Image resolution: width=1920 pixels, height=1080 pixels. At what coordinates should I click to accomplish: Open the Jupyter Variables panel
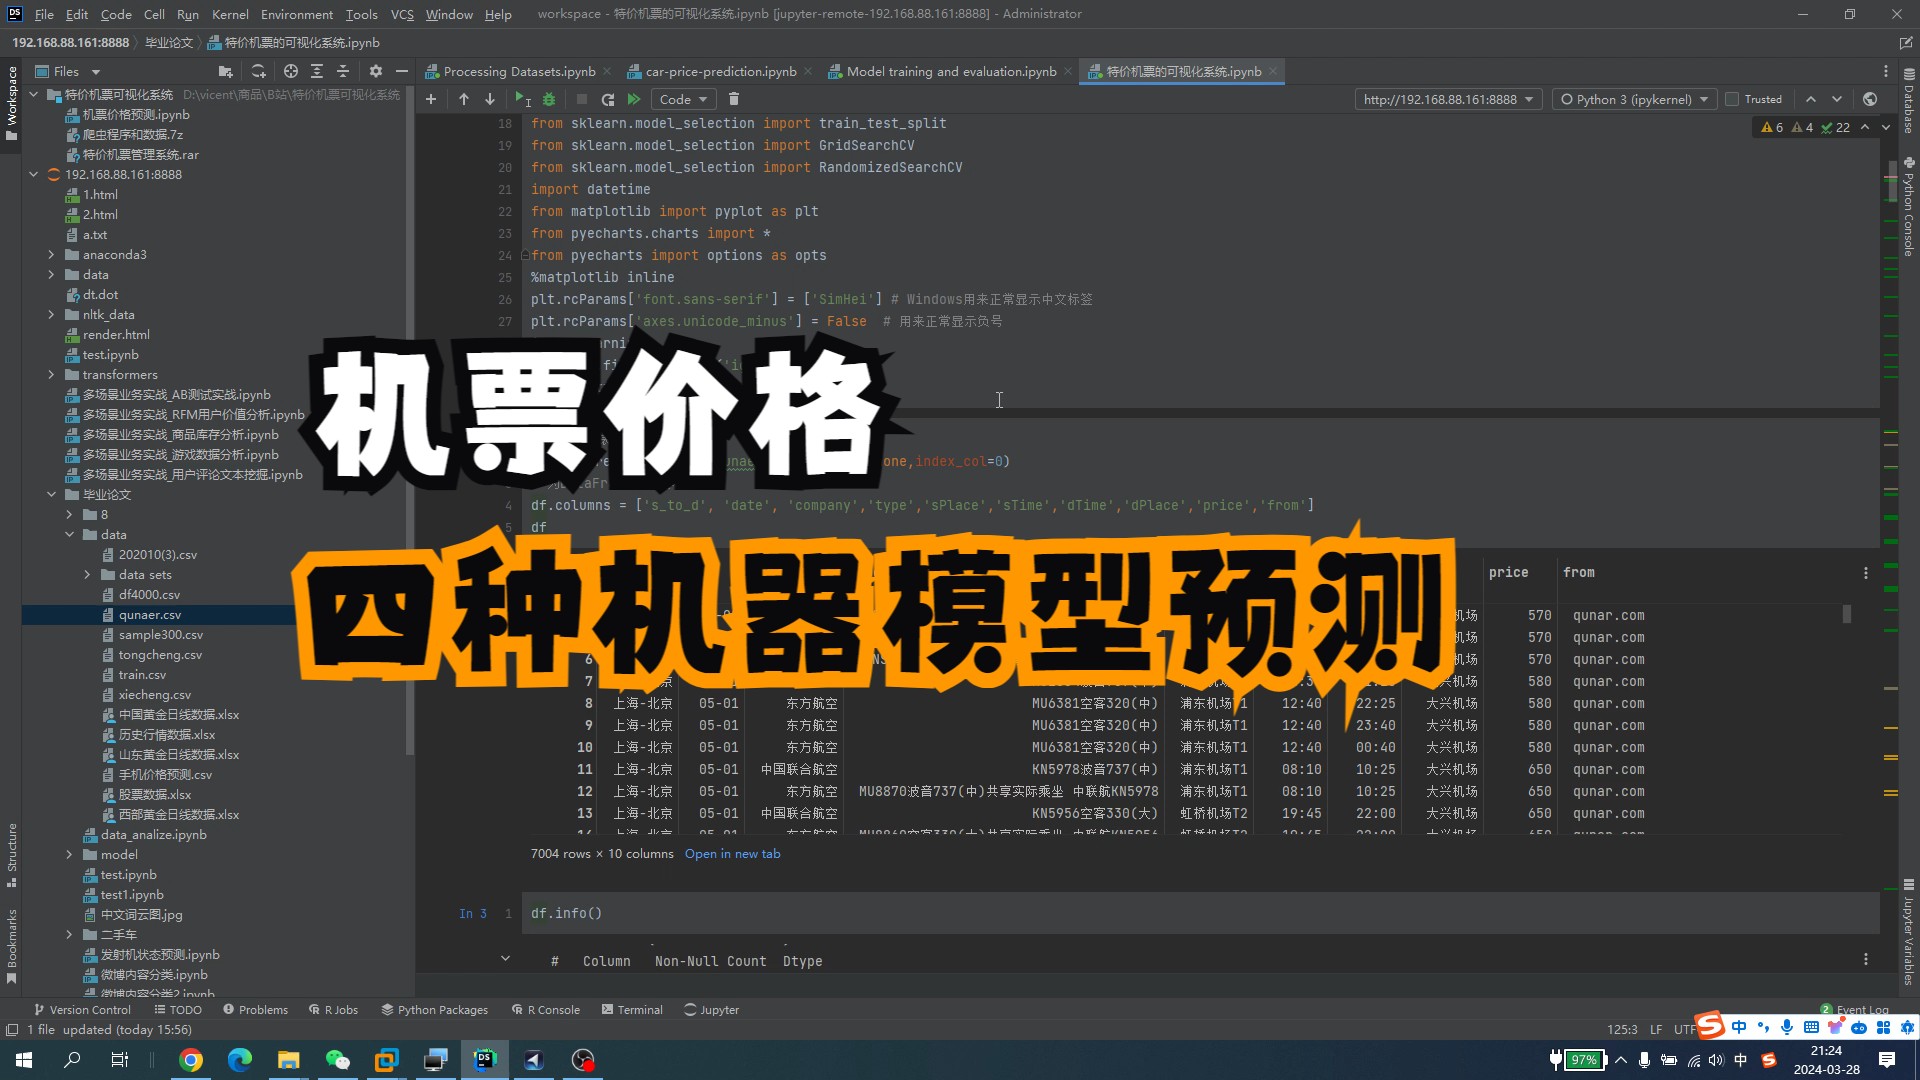coord(1909,925)
